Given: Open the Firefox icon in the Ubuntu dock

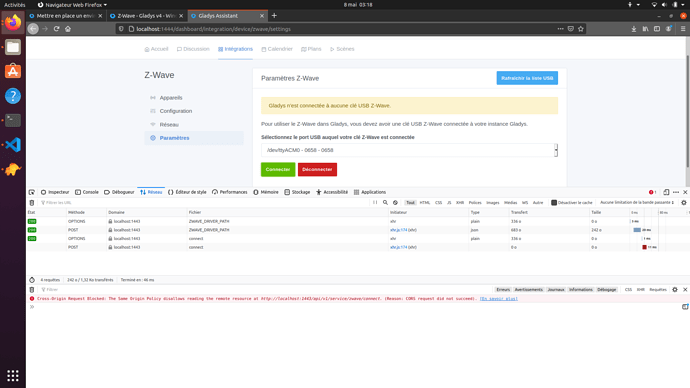Looking at the screenshot, I should (x=13, y=22).
